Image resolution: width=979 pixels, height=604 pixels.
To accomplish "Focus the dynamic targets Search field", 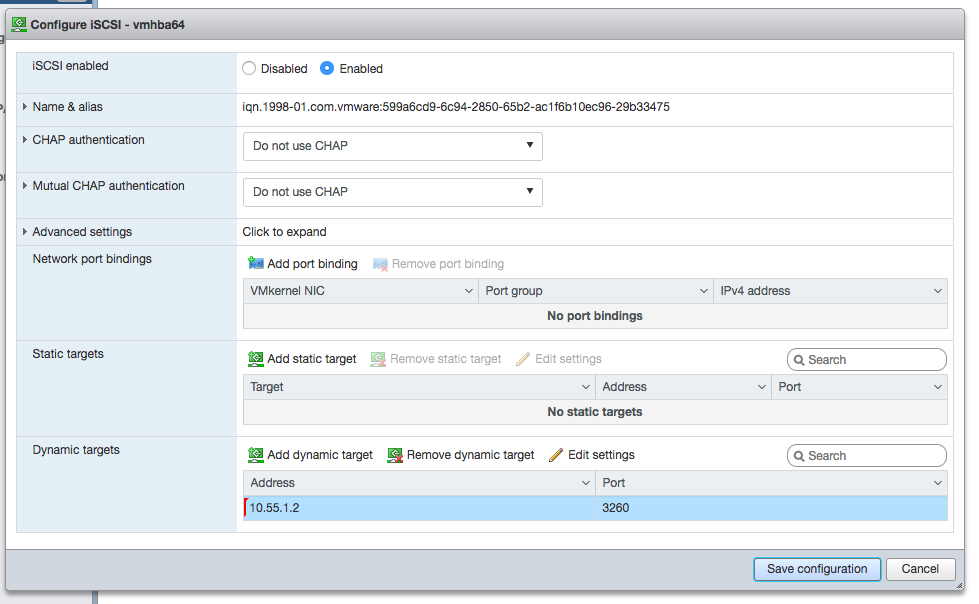I will click(x=867, y=456).
